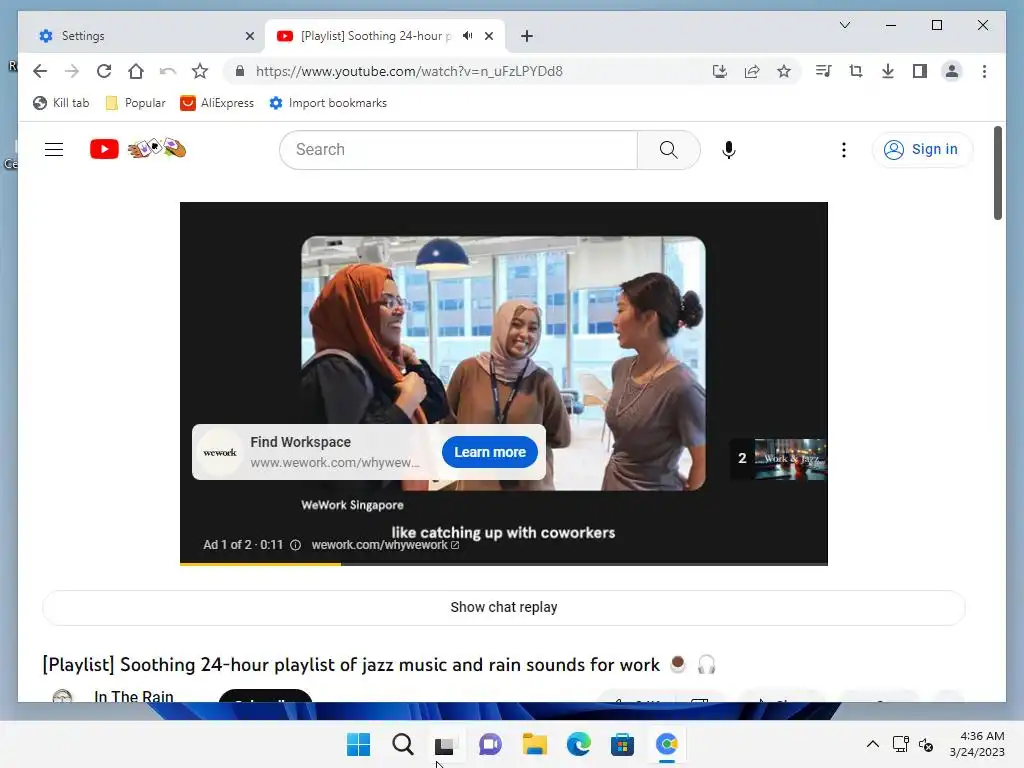Click the Sign in button

click(x=921, y=150)
